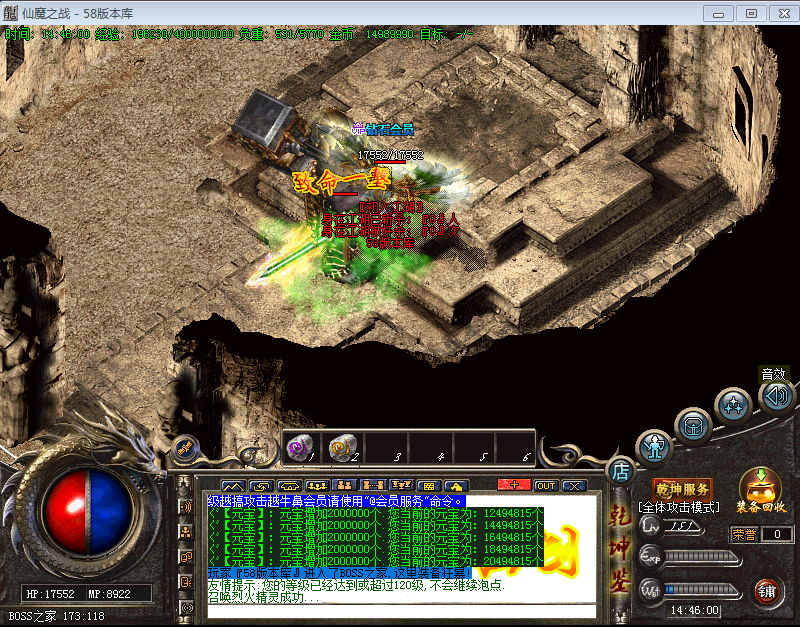800x627 pixels.
Task: Click the two-people team toolbar icon
Action: point(344,486)
